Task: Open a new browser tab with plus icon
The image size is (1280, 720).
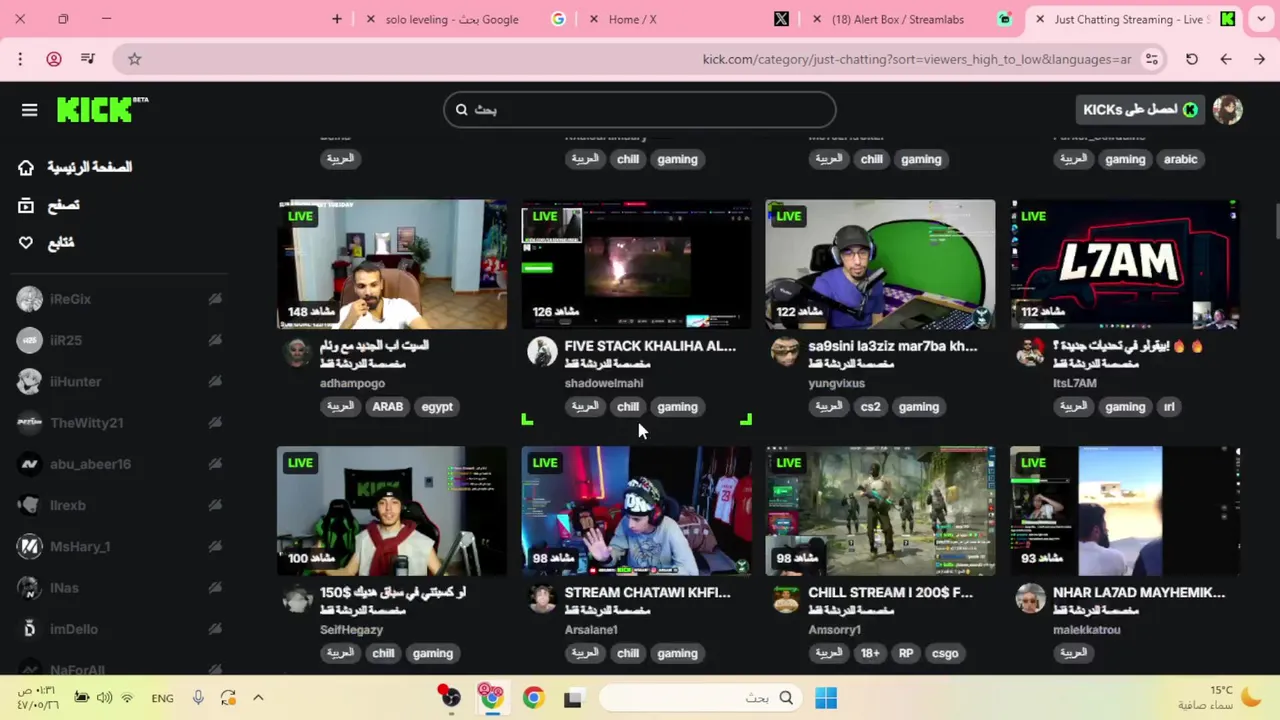Action: (337, 19)
